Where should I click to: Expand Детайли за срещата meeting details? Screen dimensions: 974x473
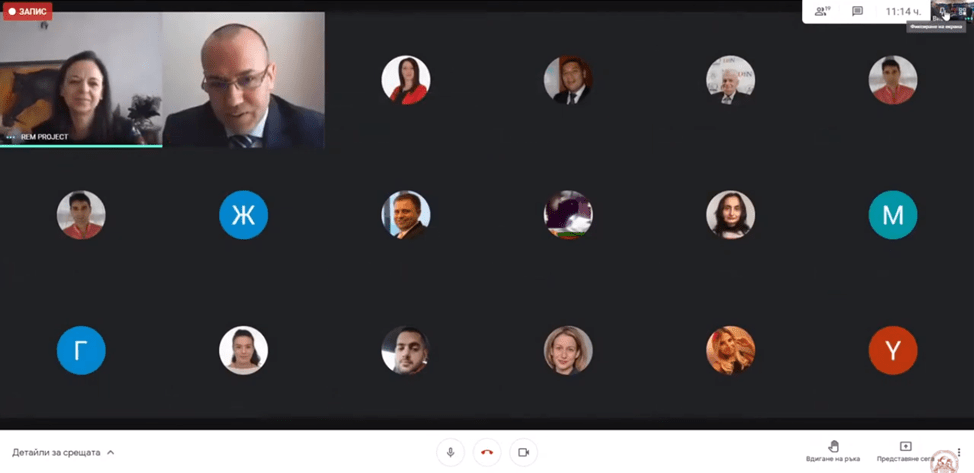pos(63,452)
